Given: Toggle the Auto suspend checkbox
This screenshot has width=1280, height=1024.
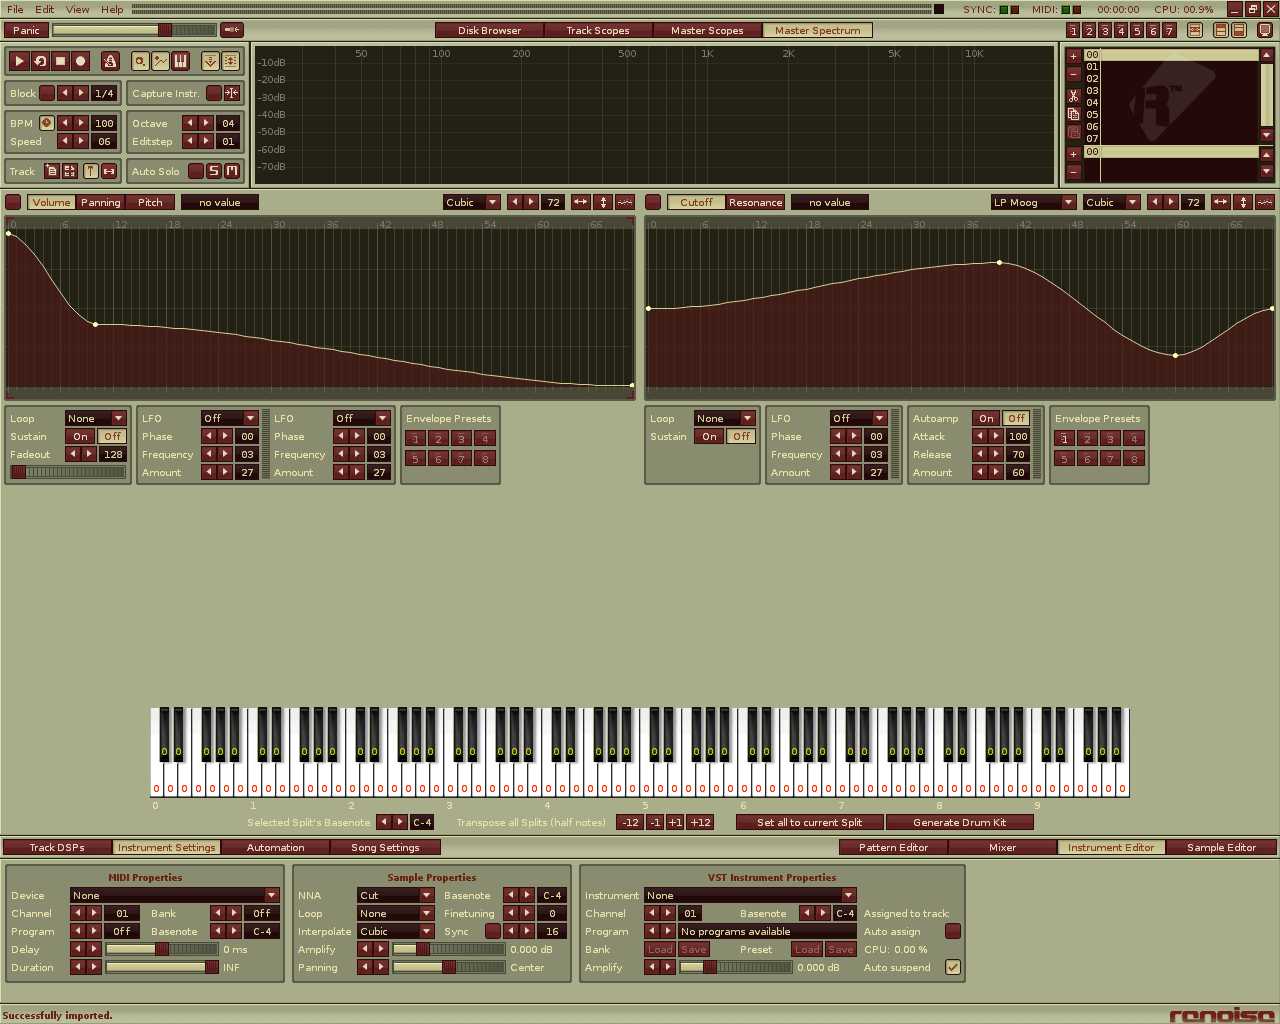Looking at the screenshot, I should pyautogui.click(x=953, y=967).
